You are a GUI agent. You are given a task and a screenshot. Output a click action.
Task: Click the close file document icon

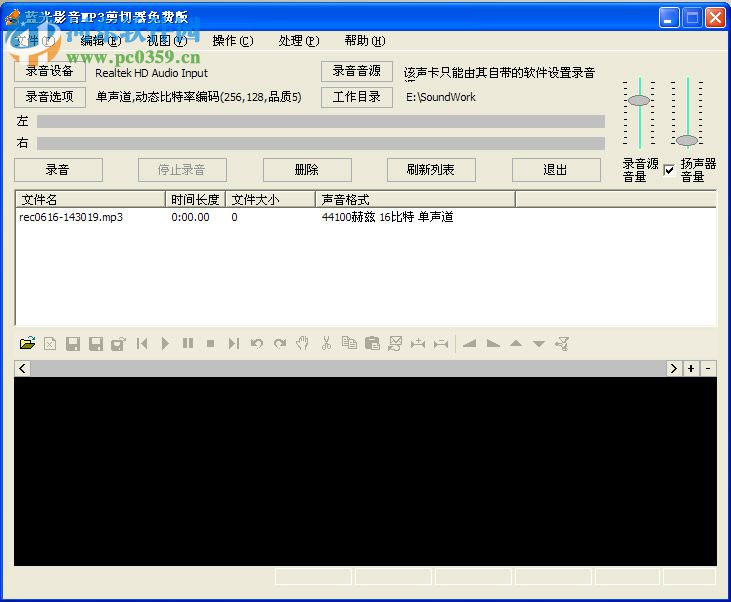50,344
